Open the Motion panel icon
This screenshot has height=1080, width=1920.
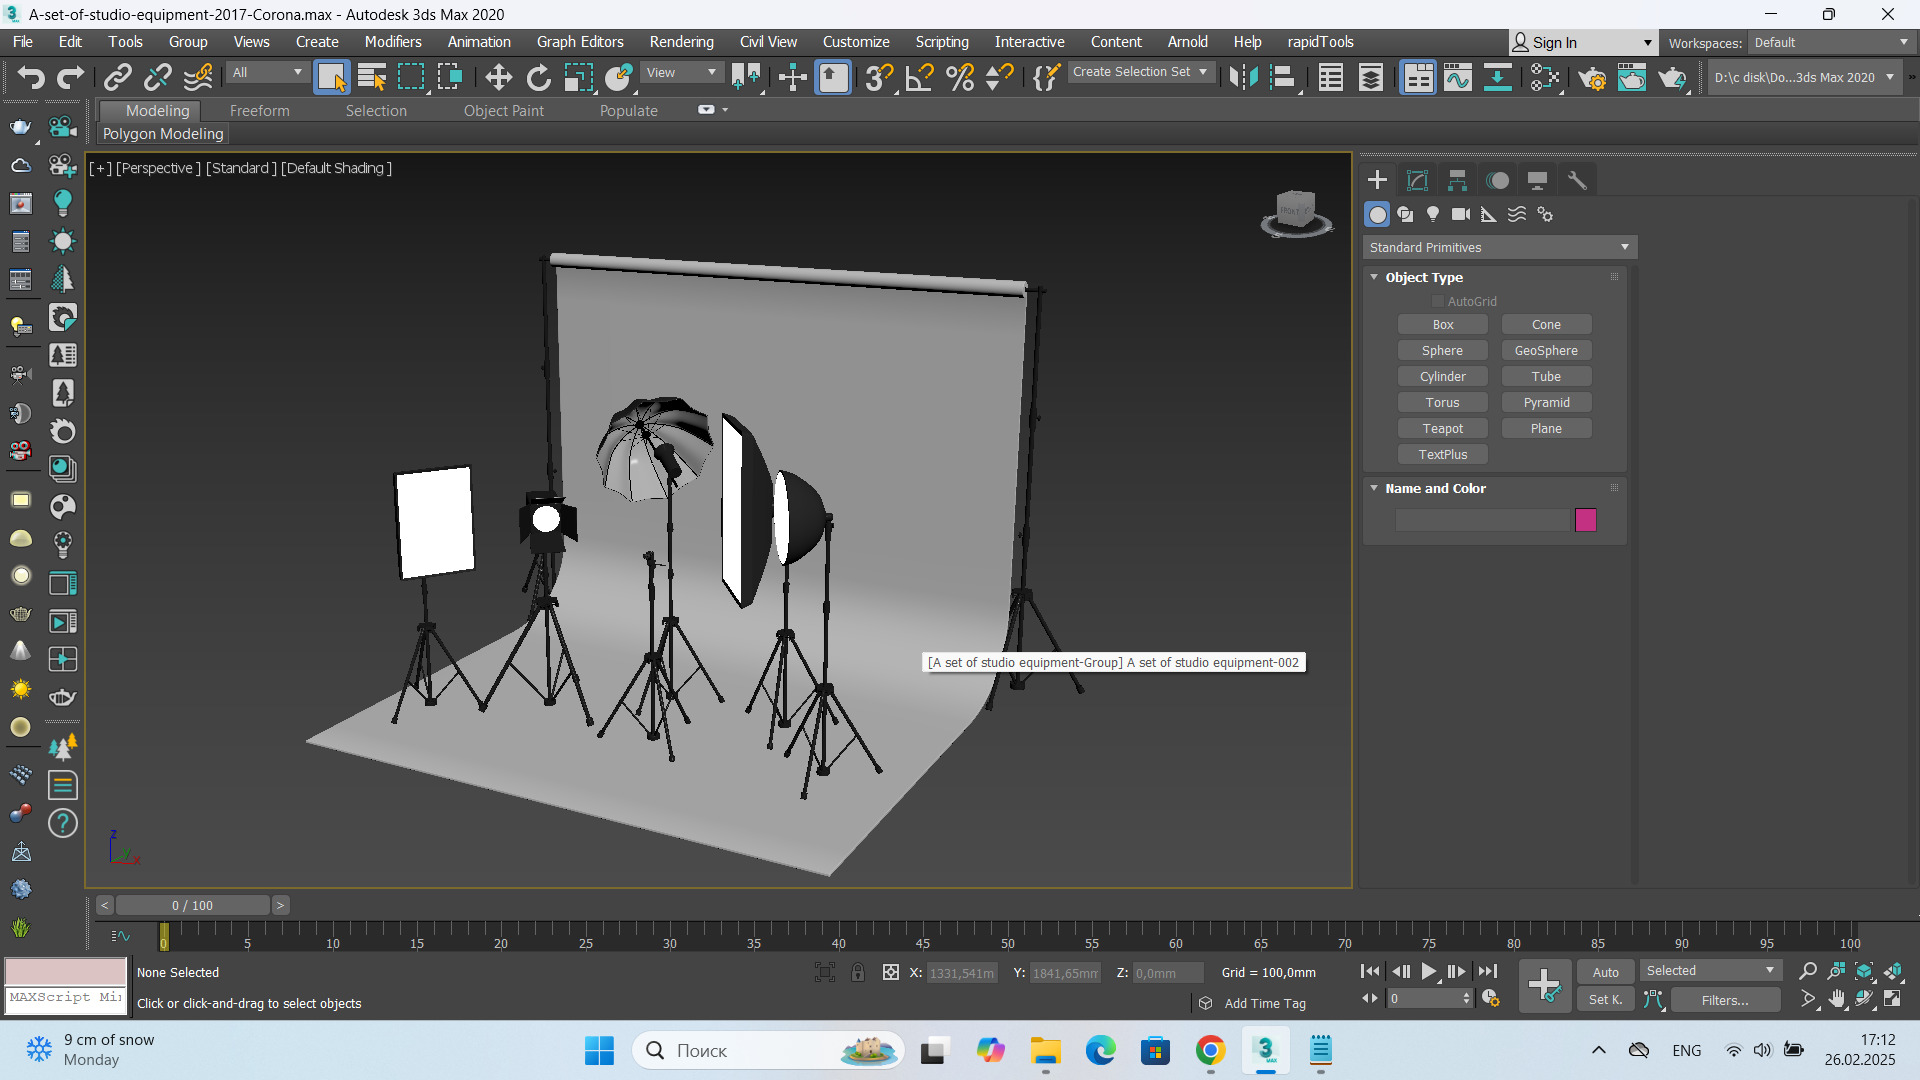[x=1497, y=180]
